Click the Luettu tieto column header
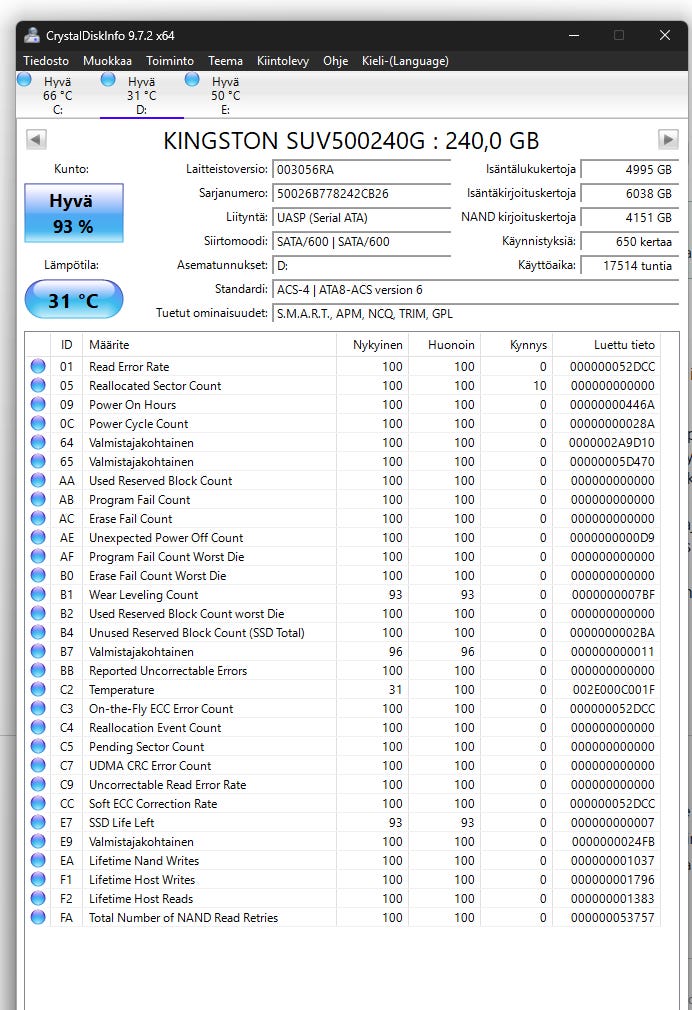 click(x=607, y=345)
